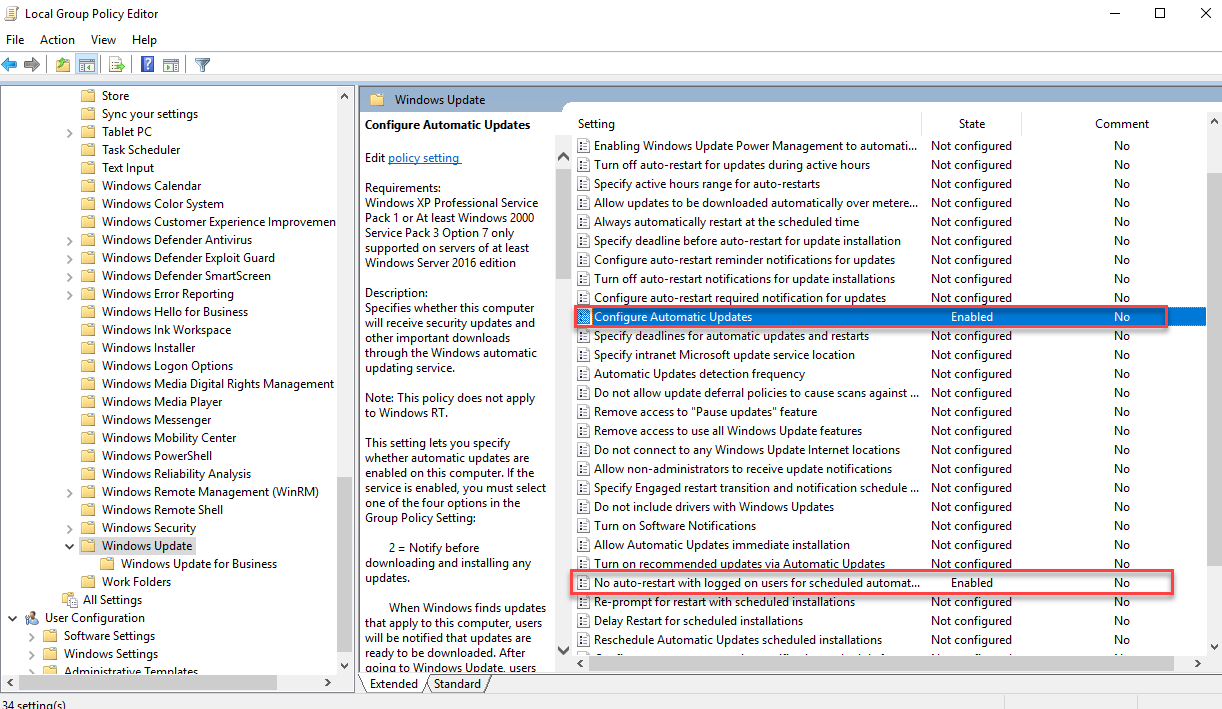Click the Up One Level folder icon
1222x709 pixels.
click(x=63, y=65)
